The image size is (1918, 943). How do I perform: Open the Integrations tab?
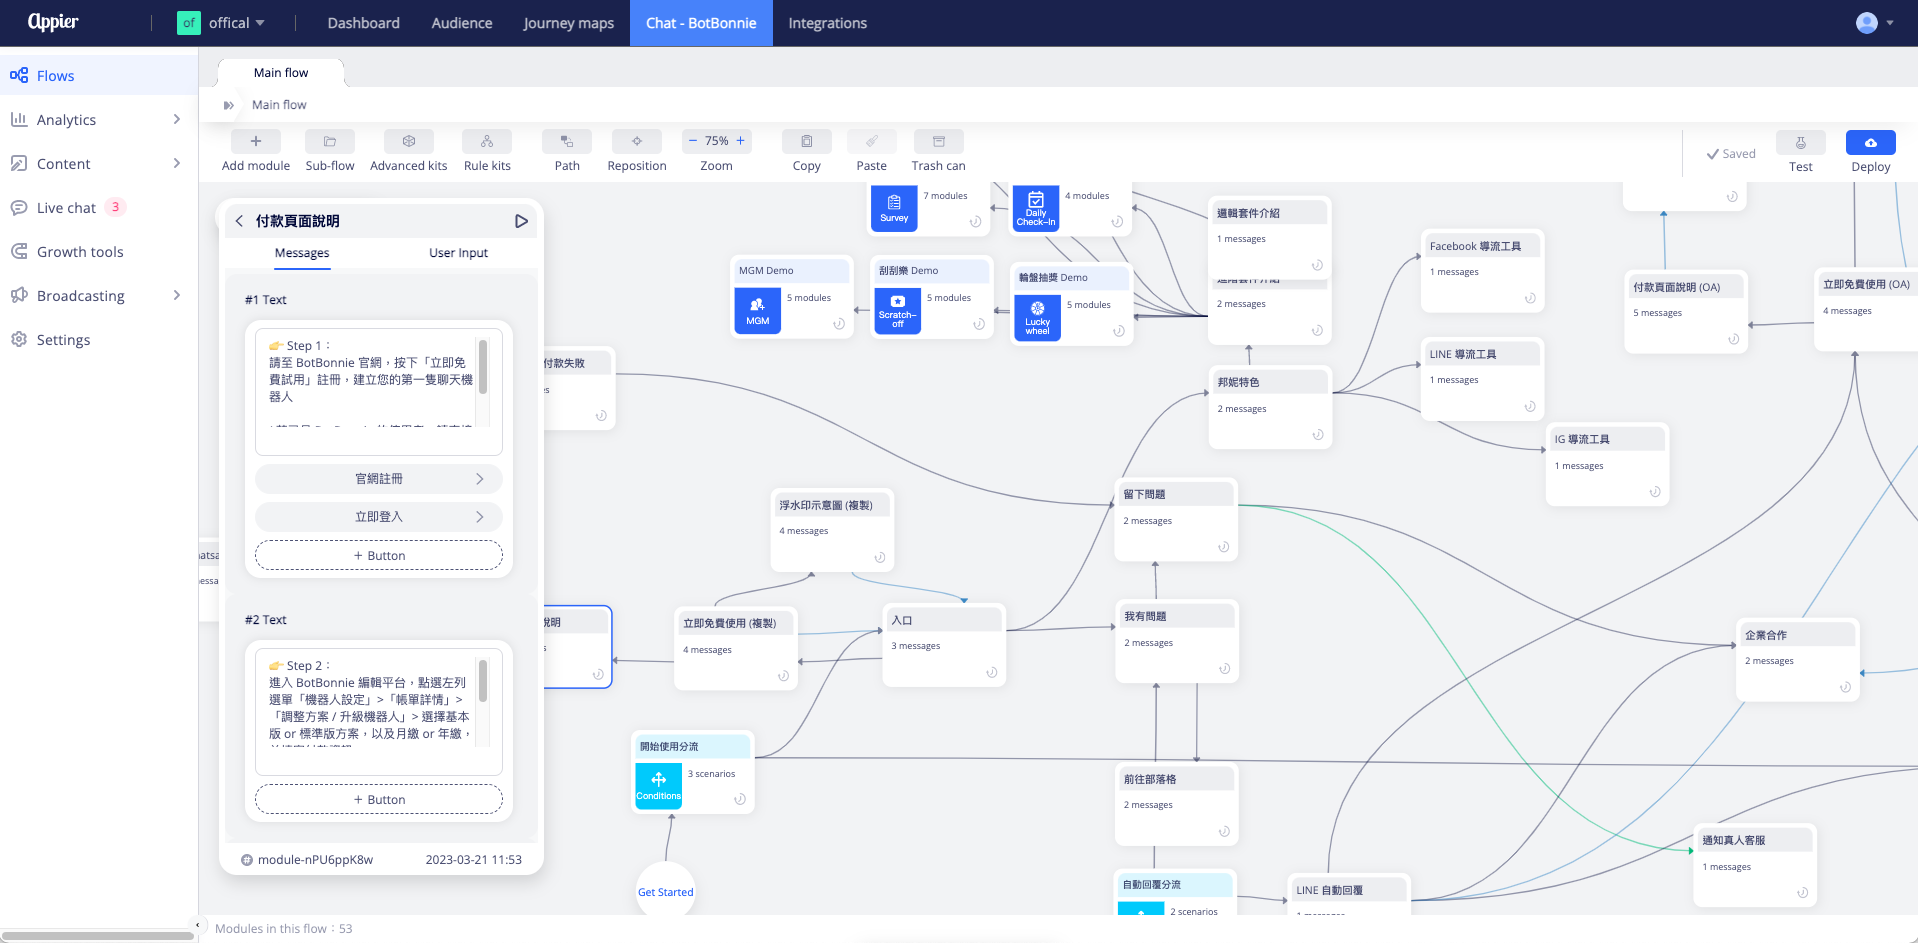828,23
